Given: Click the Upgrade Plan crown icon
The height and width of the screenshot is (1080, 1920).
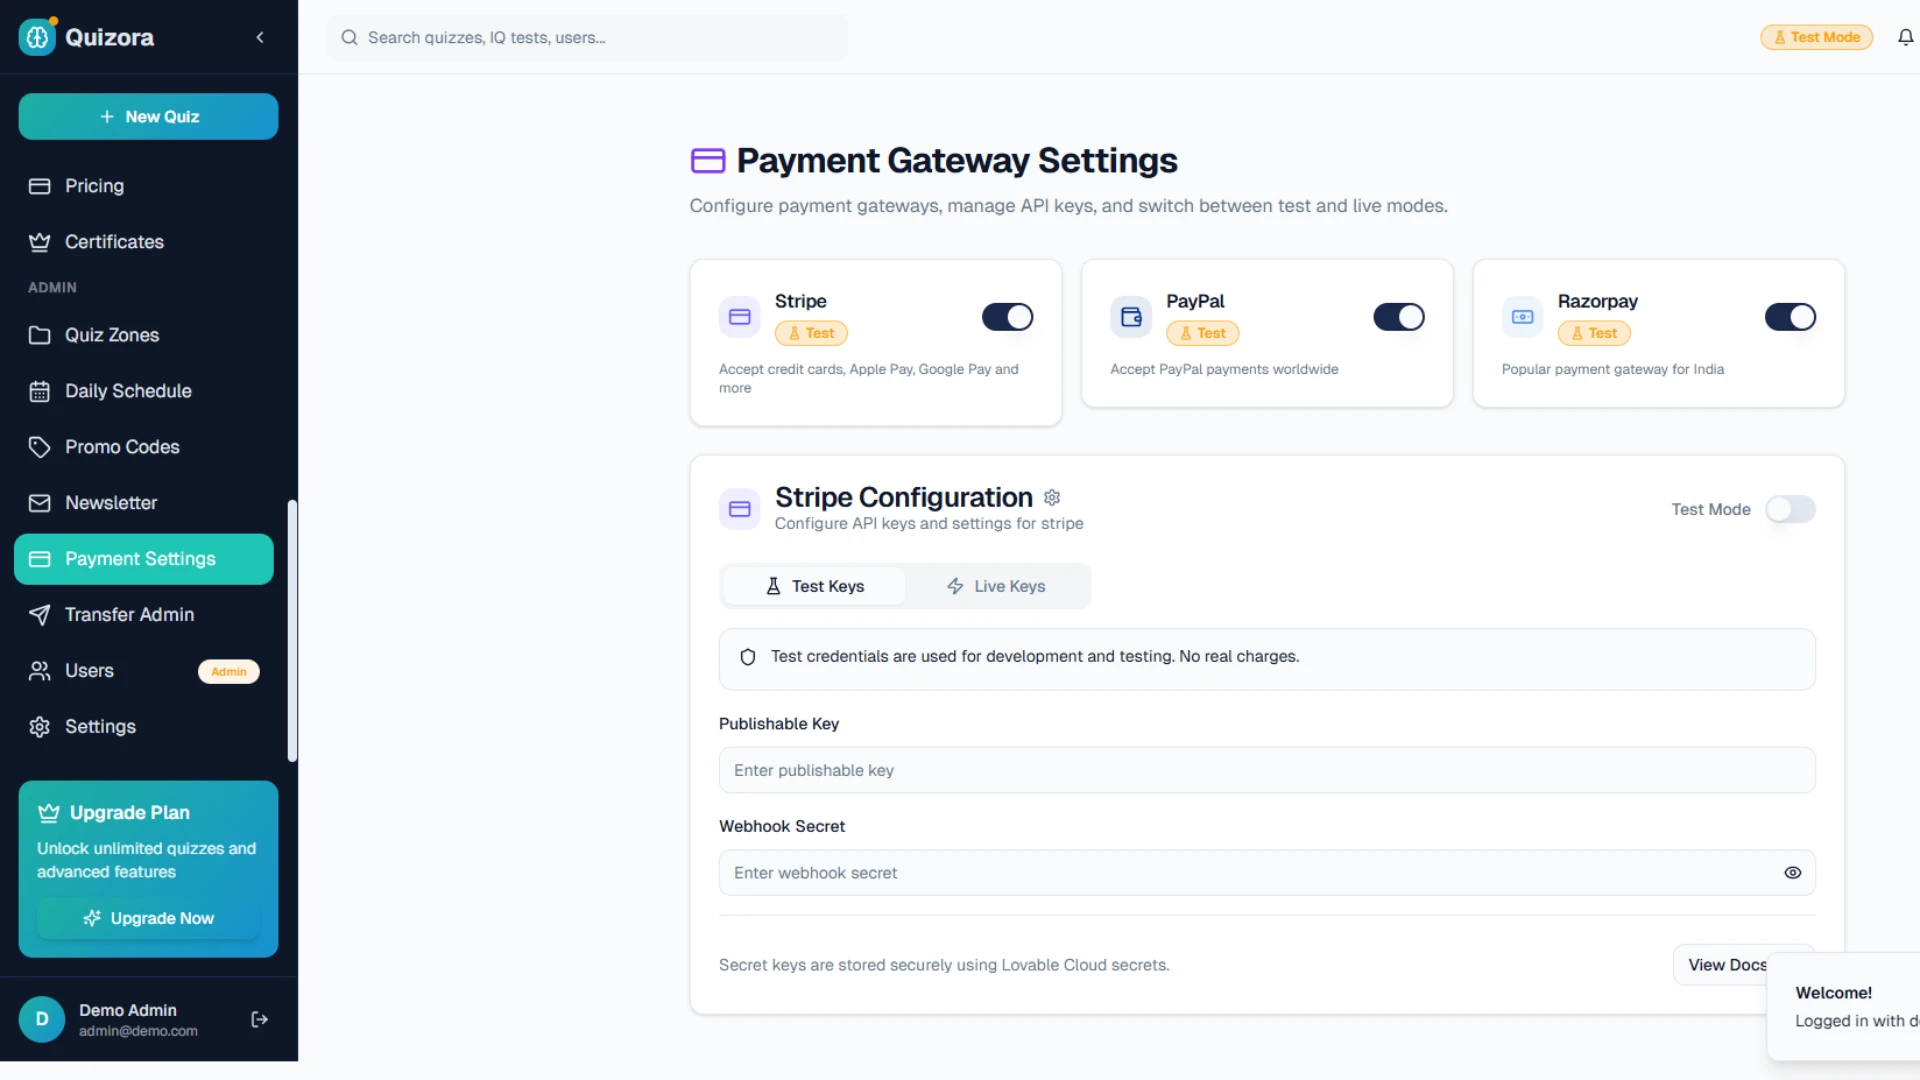Looking at the screenshot, I should (48, 813).
